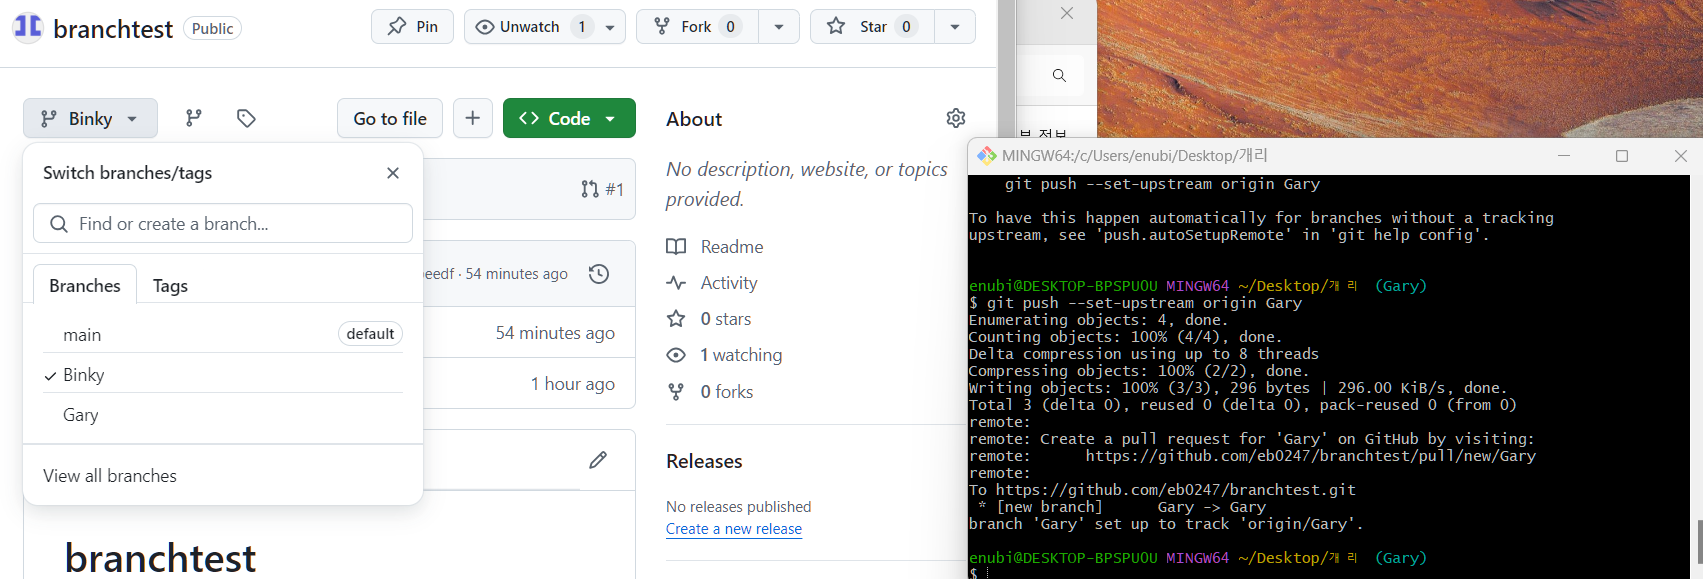Open the 0 stars link
This screenshot has width=1703, height=579.
[x=709, y=319]
